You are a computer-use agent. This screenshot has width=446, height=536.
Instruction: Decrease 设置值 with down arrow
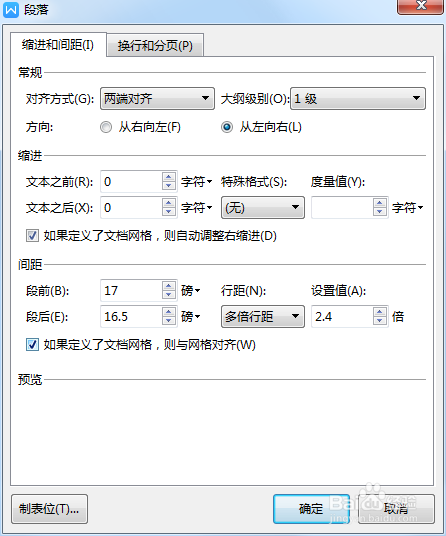[380, 321]
